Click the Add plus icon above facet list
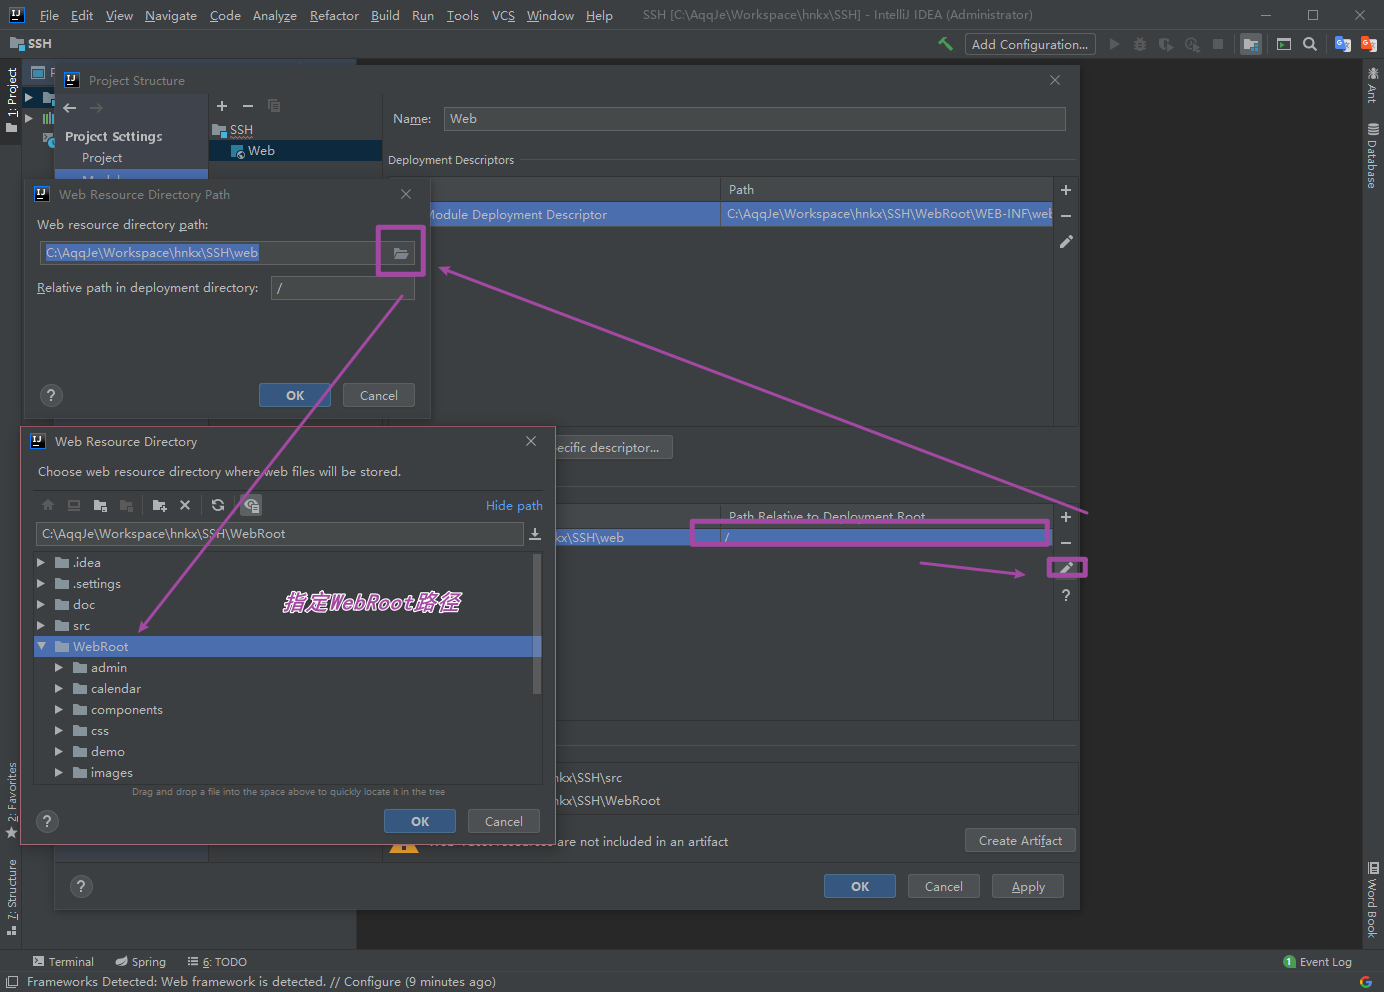 click(x=222, y=106)
